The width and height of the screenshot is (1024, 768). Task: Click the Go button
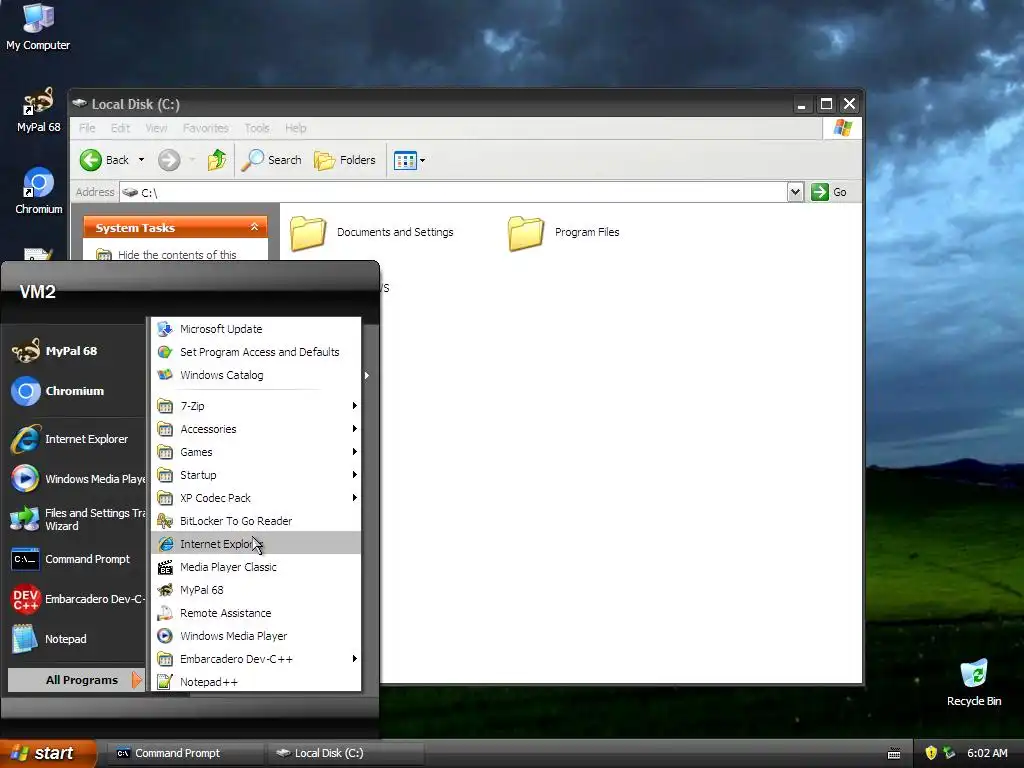829,192
